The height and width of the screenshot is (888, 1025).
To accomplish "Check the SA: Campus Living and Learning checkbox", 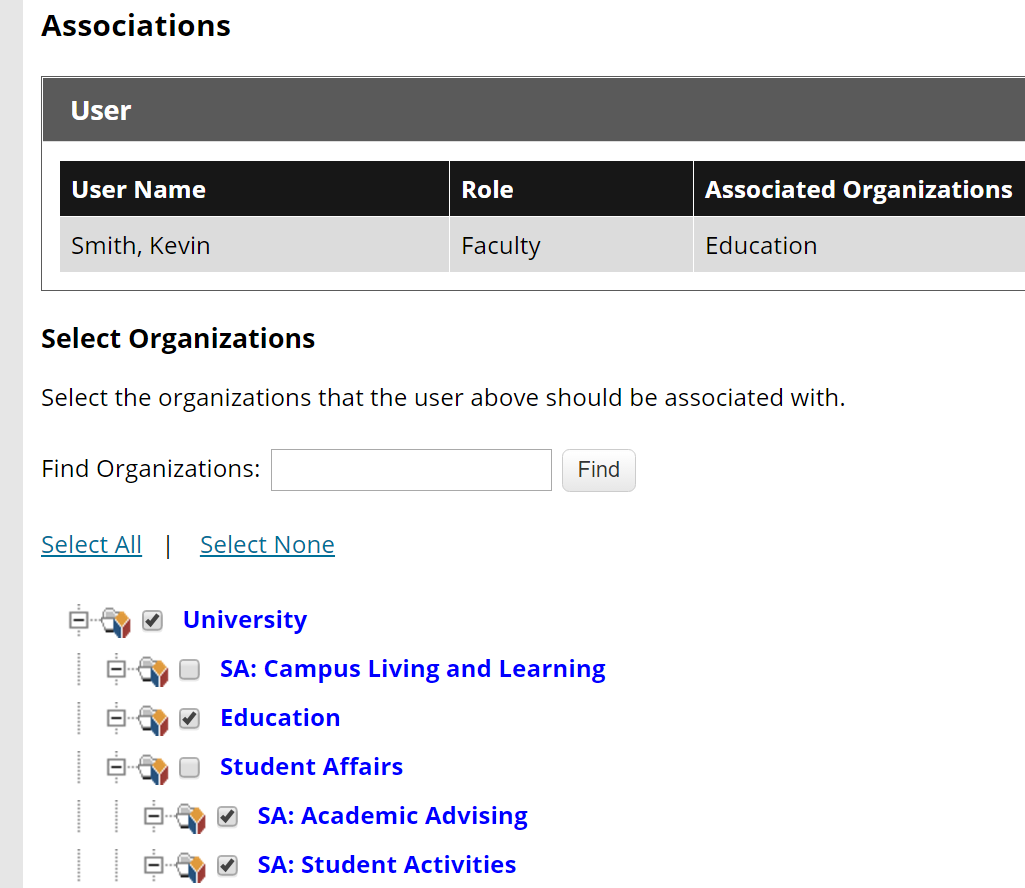I will click(x=190, y=669).
